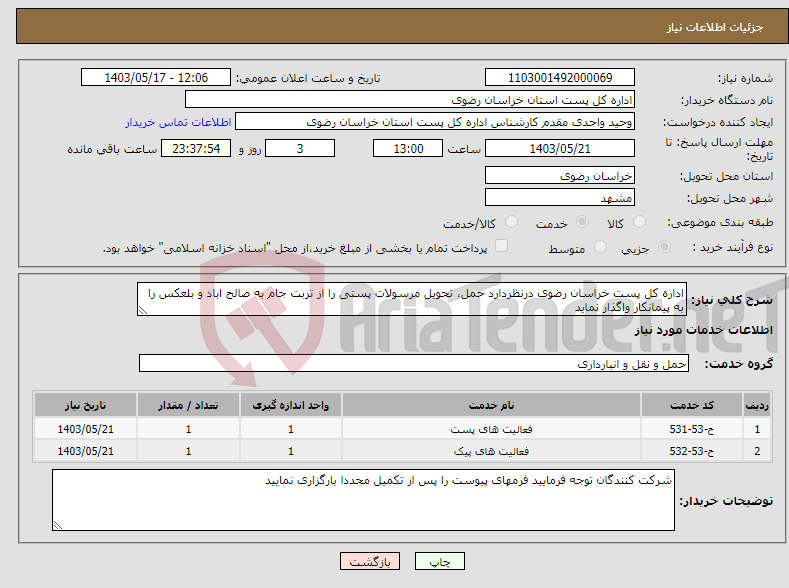Click date cell in فعالیت های پست row
789x588 pixels.
point(86,429)
